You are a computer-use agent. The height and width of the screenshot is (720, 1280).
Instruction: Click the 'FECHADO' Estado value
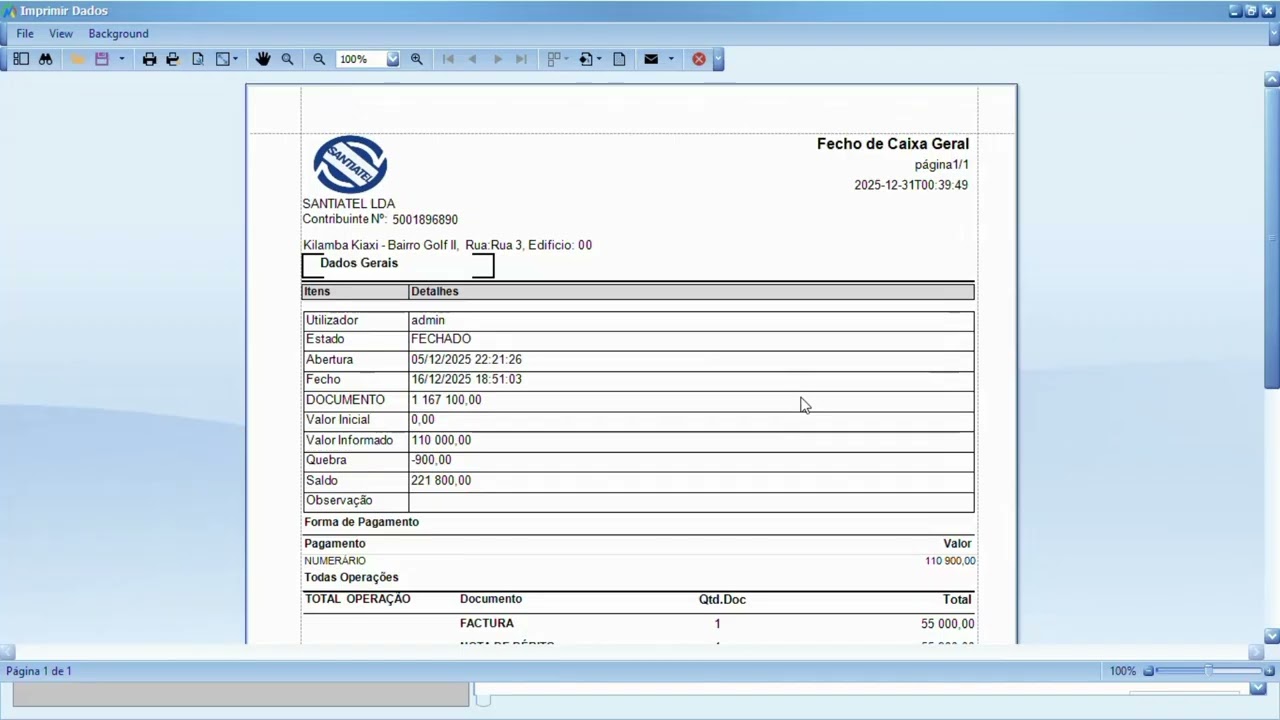(441, 339)
